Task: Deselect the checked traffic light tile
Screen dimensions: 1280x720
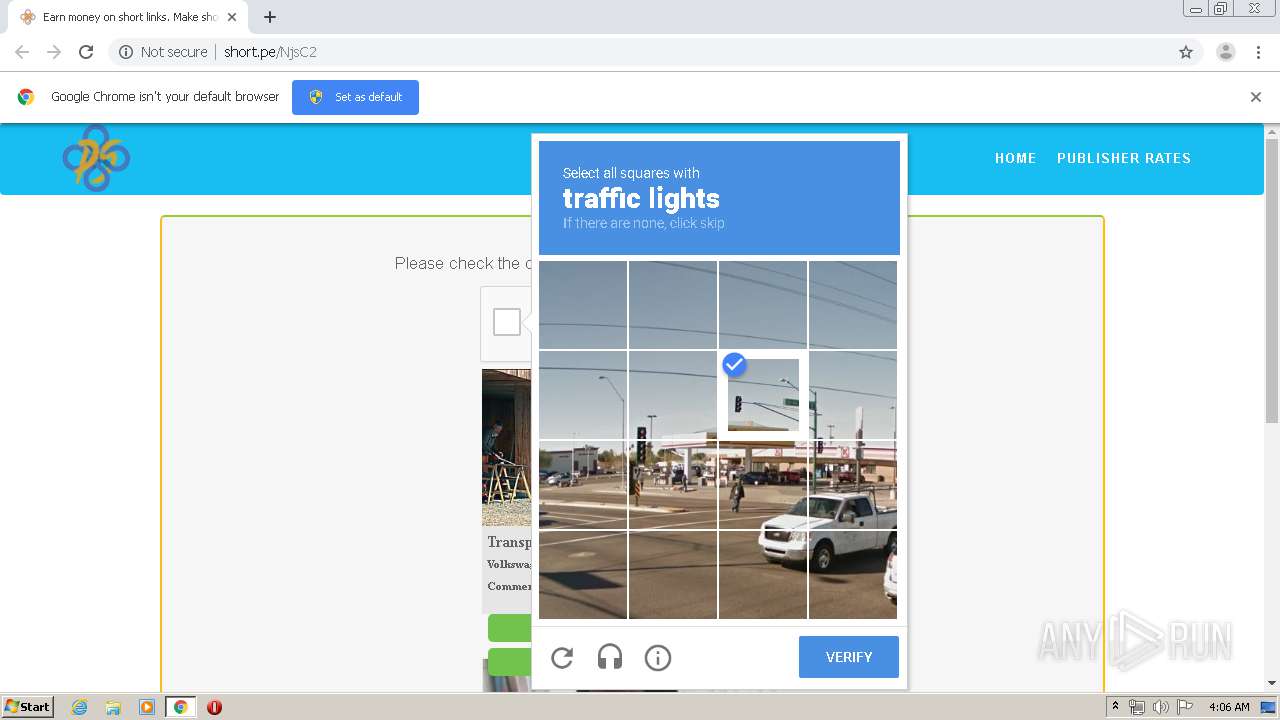Action: (x=763, y=395)
